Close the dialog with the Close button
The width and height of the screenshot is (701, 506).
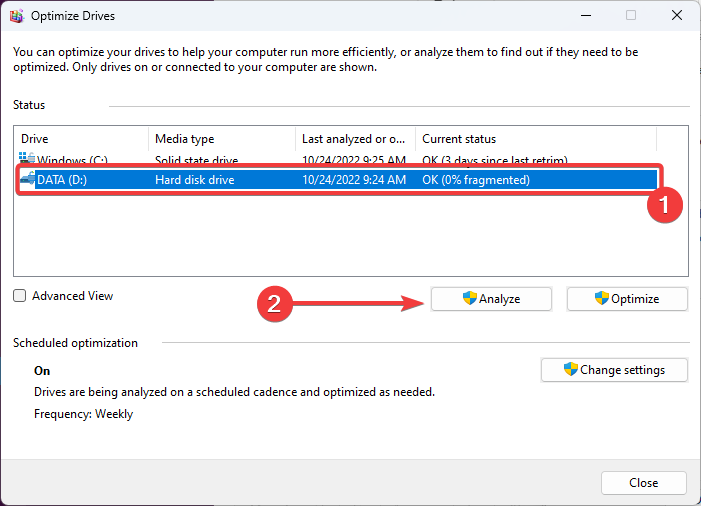pyautogui.click(x=643, y=483)
